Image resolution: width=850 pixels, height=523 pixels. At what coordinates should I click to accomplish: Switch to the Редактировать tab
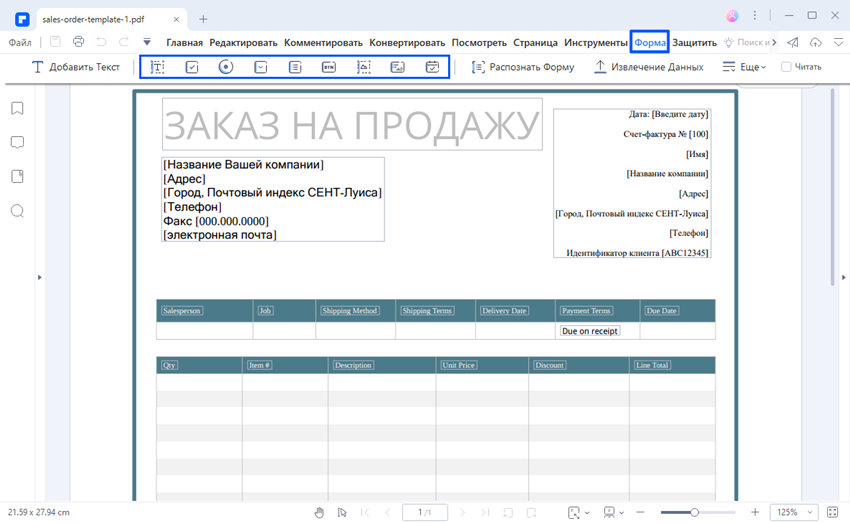coord(243,42)
